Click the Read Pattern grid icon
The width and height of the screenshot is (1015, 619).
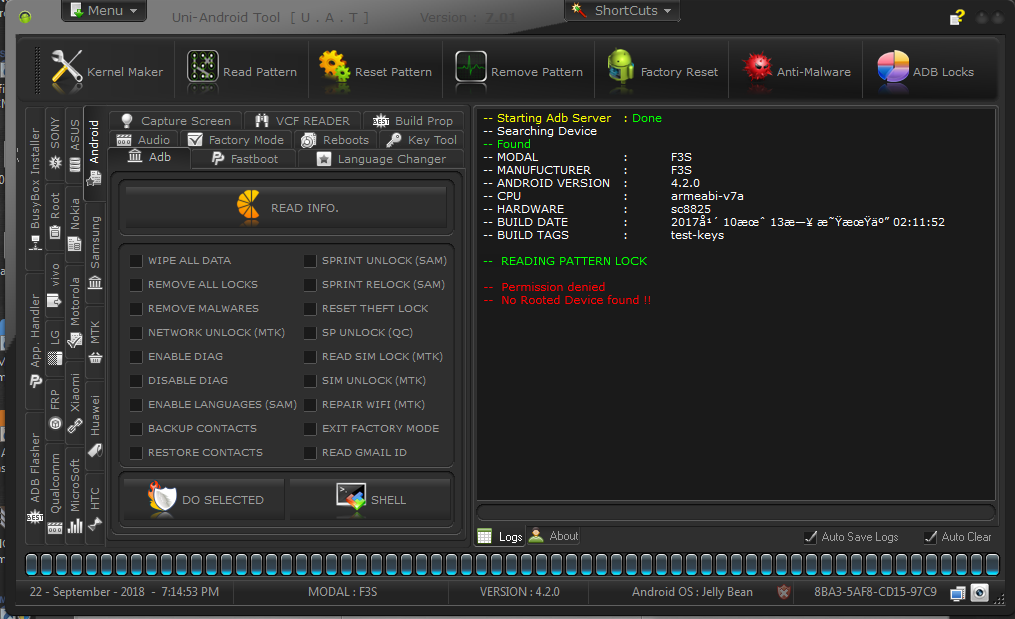coord(203,67)
